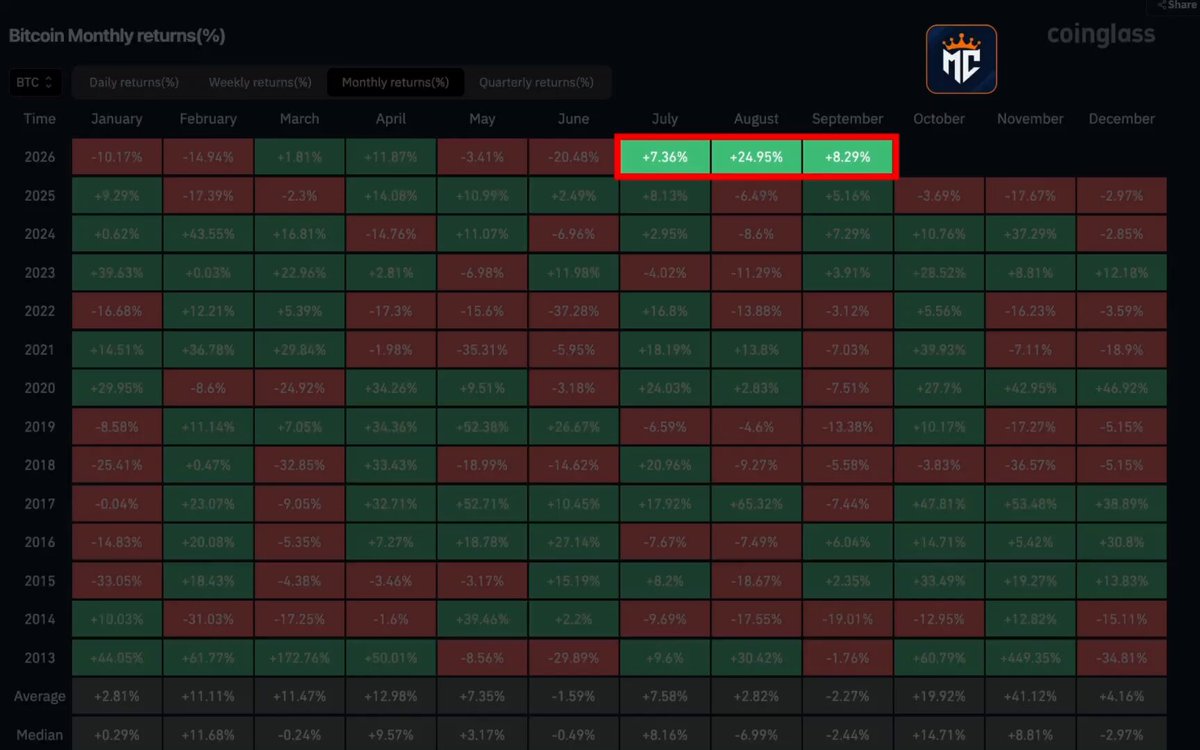This screenshot has width=1200, height=750.
Task: Click the Median October value '+14.71%'
Action: tap(939, 735)
